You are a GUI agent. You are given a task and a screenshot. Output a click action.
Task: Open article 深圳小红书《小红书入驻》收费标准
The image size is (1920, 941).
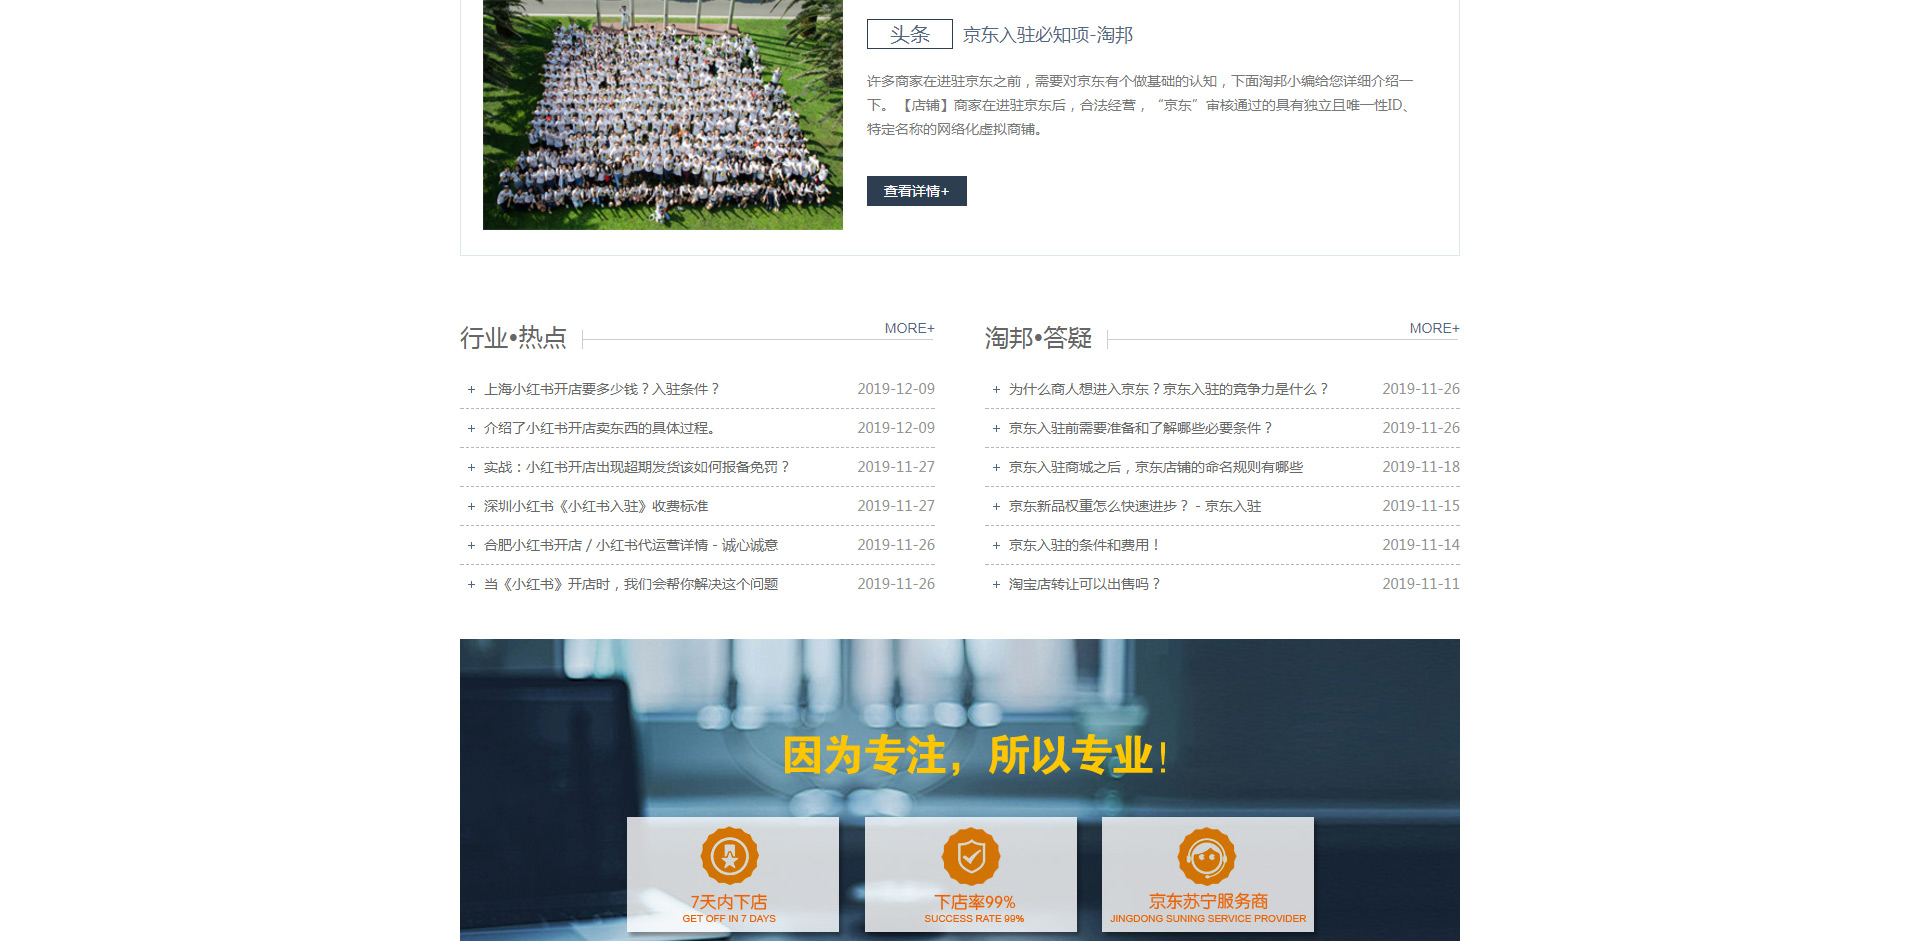pyautogui.click(x=596, y=506)
